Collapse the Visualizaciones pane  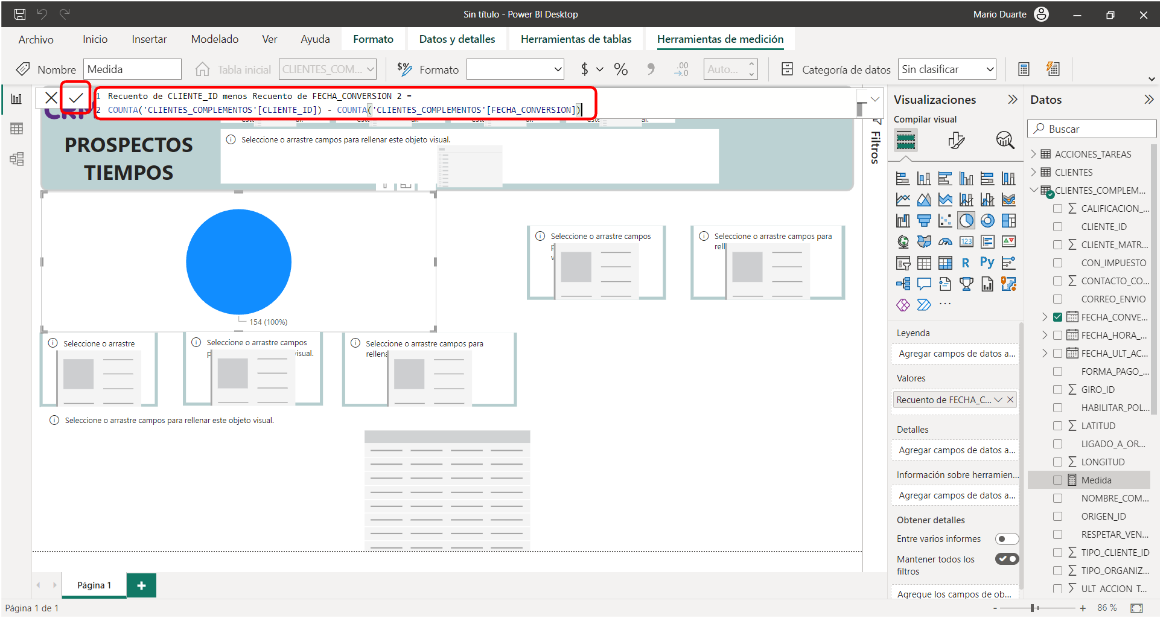tap(1012, 100)
